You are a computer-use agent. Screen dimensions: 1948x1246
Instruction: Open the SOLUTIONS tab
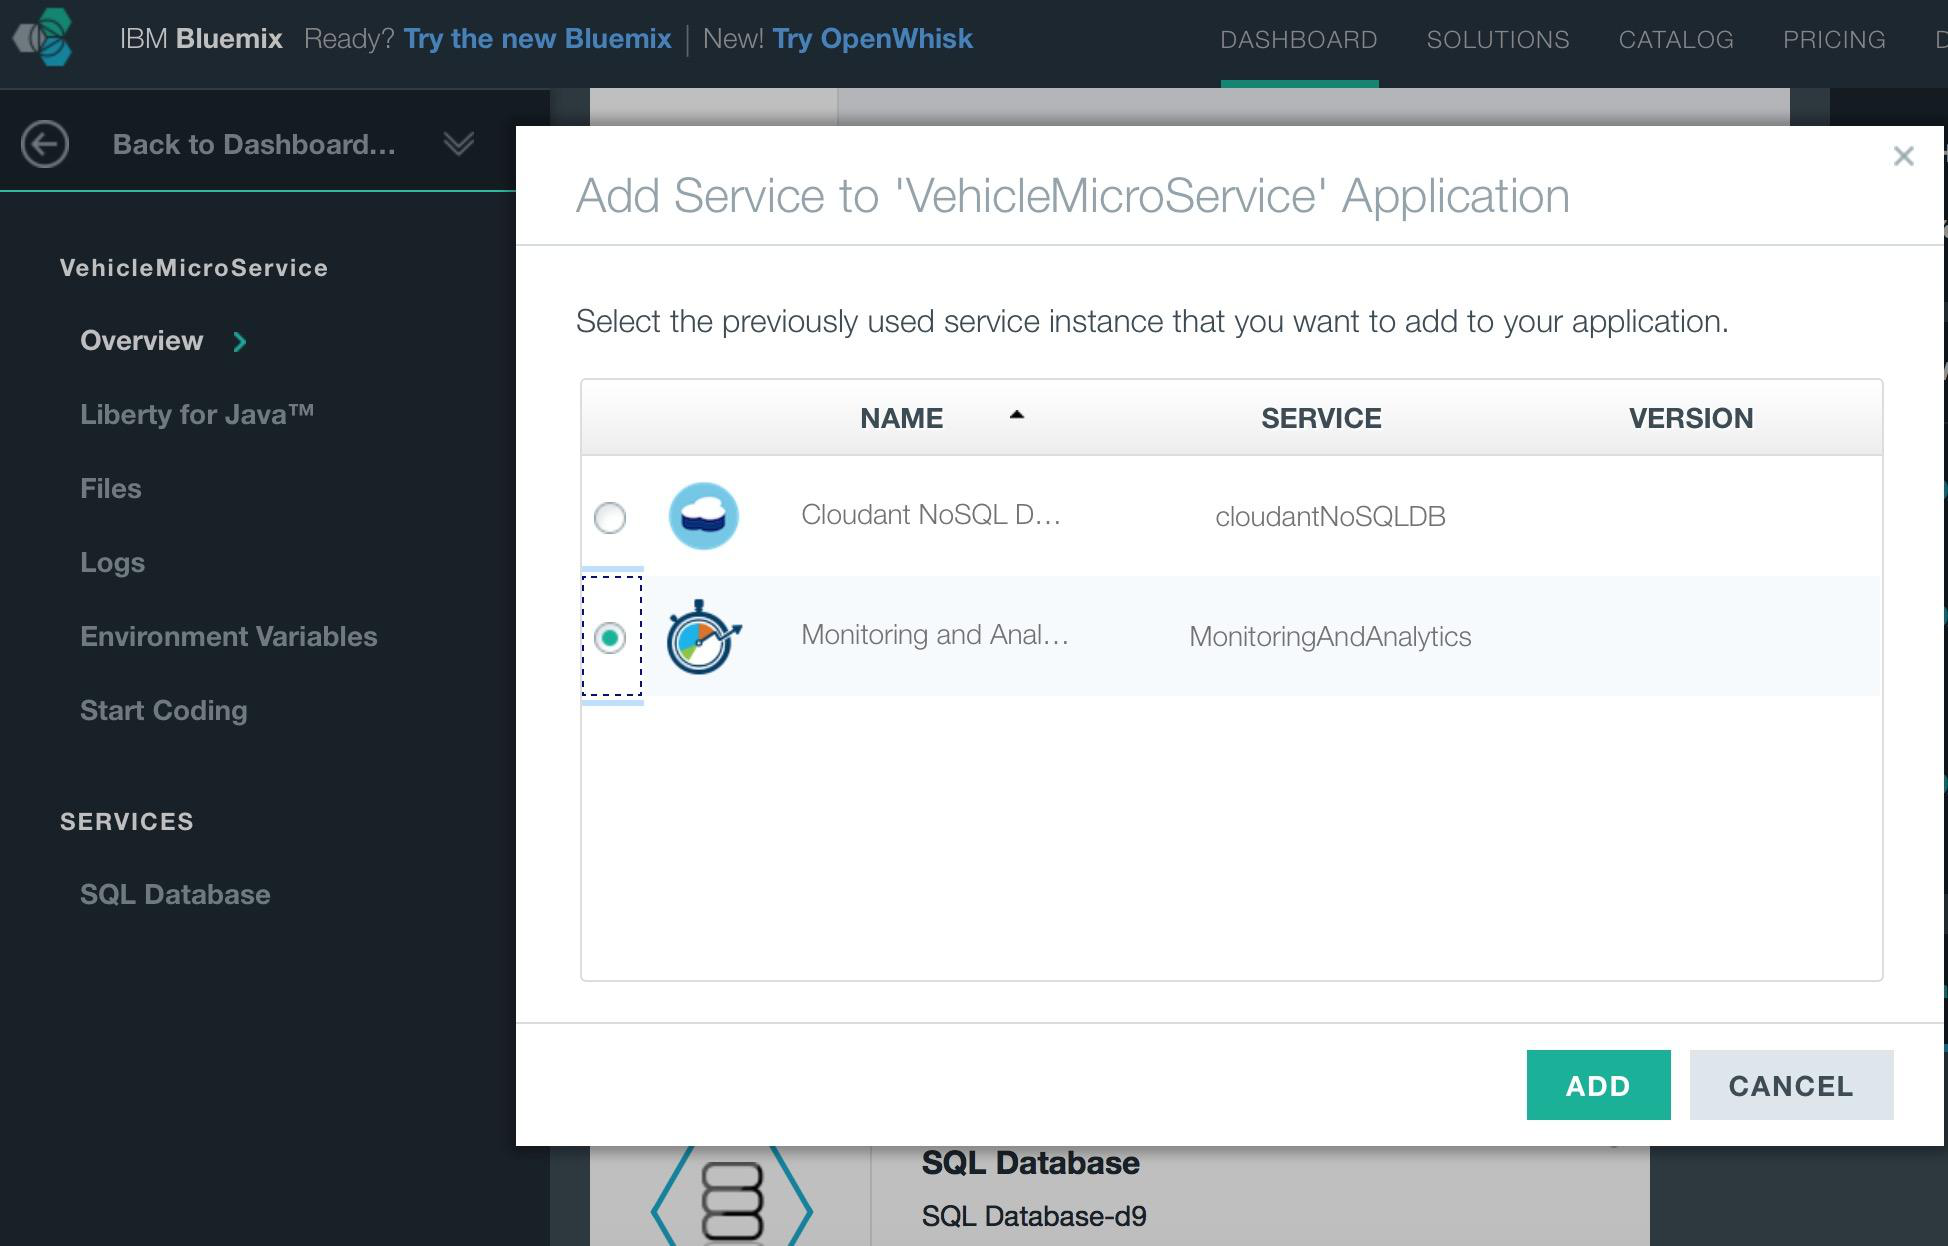click(x=1498, y=40)
